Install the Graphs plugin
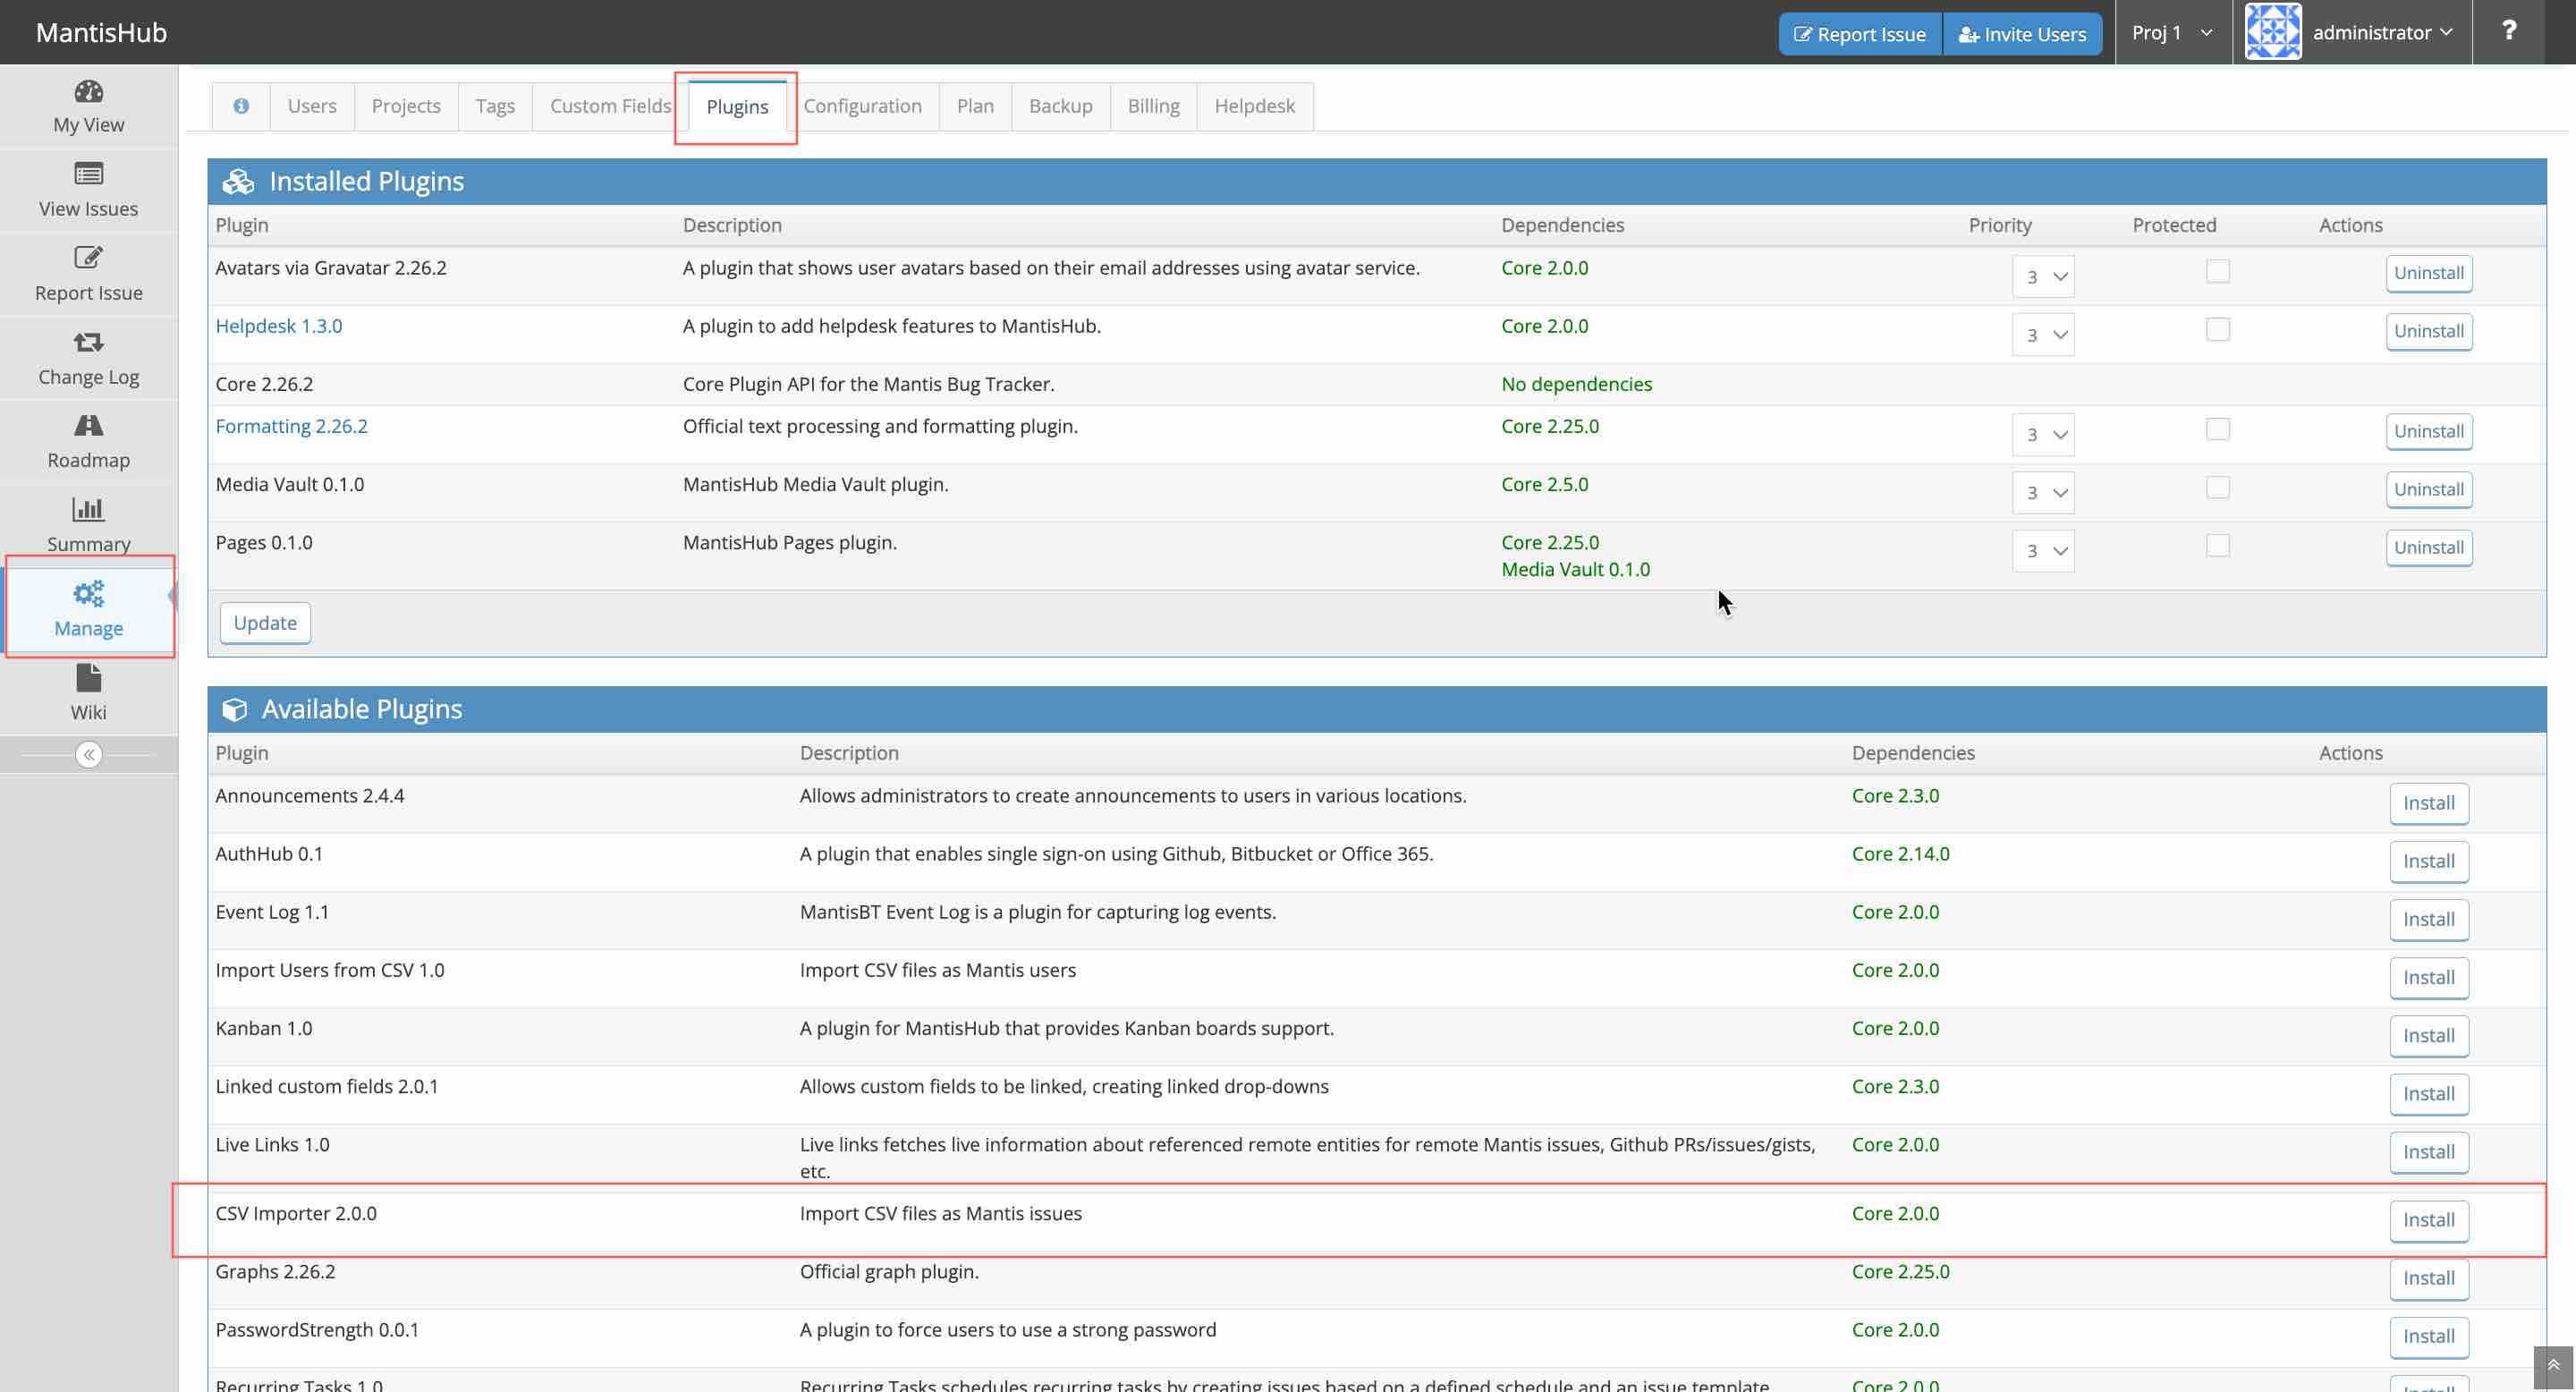 click(2428, 1278)
